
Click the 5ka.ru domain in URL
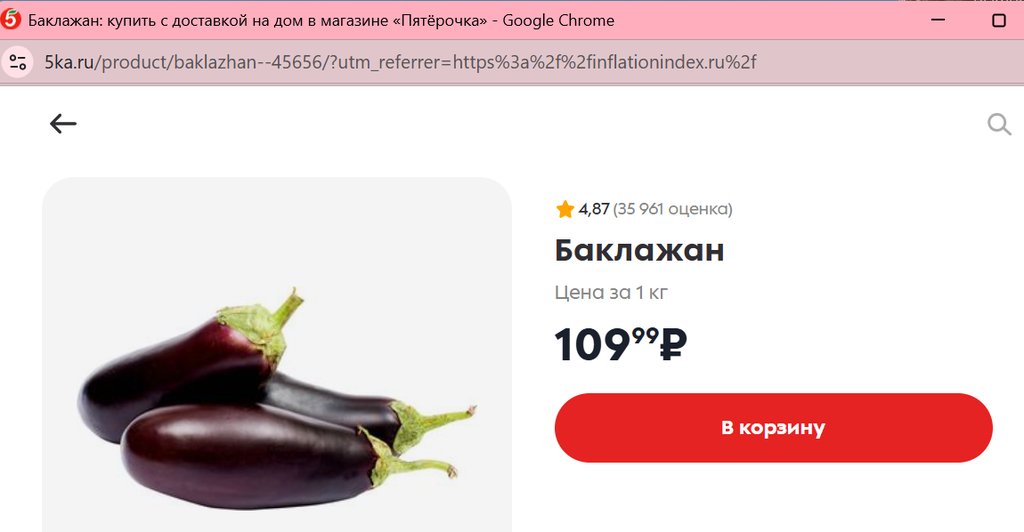(x=69, y=62)
